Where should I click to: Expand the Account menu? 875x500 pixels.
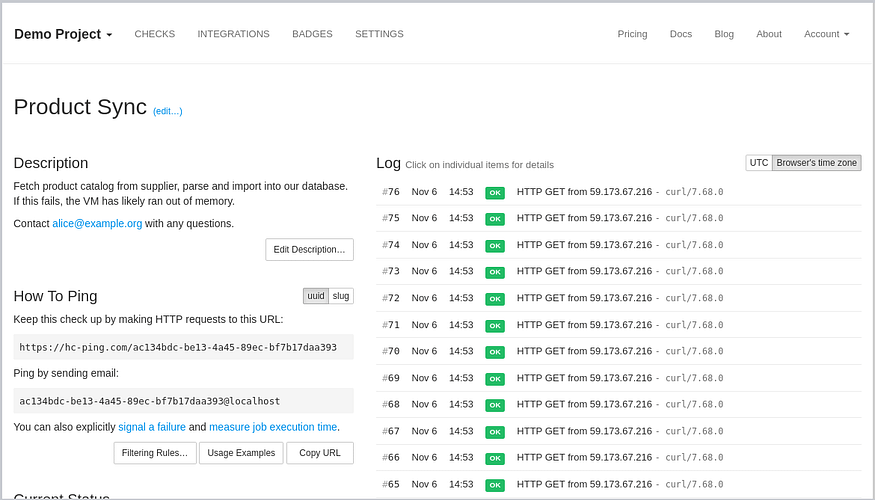pyautogui.click(x=826, y=34)
